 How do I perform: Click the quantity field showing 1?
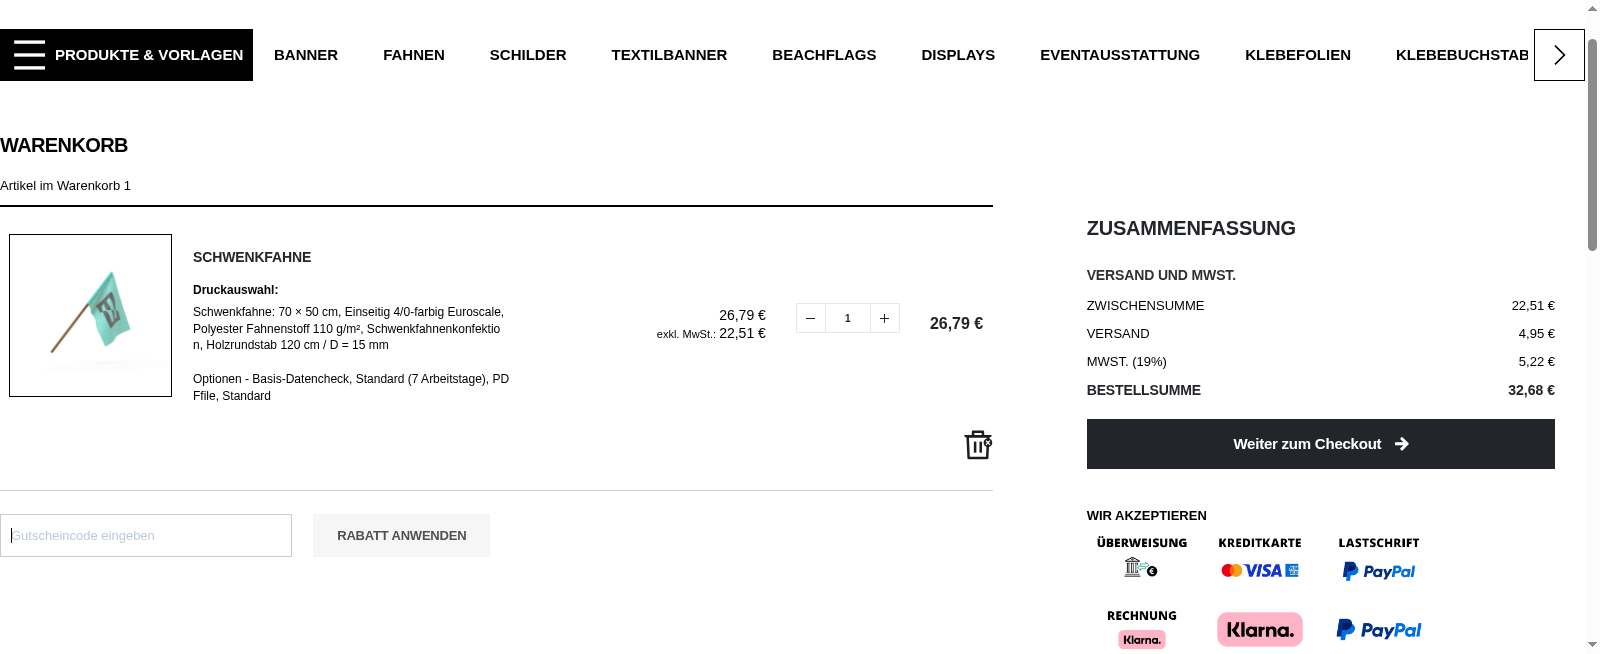pos(847,317)
